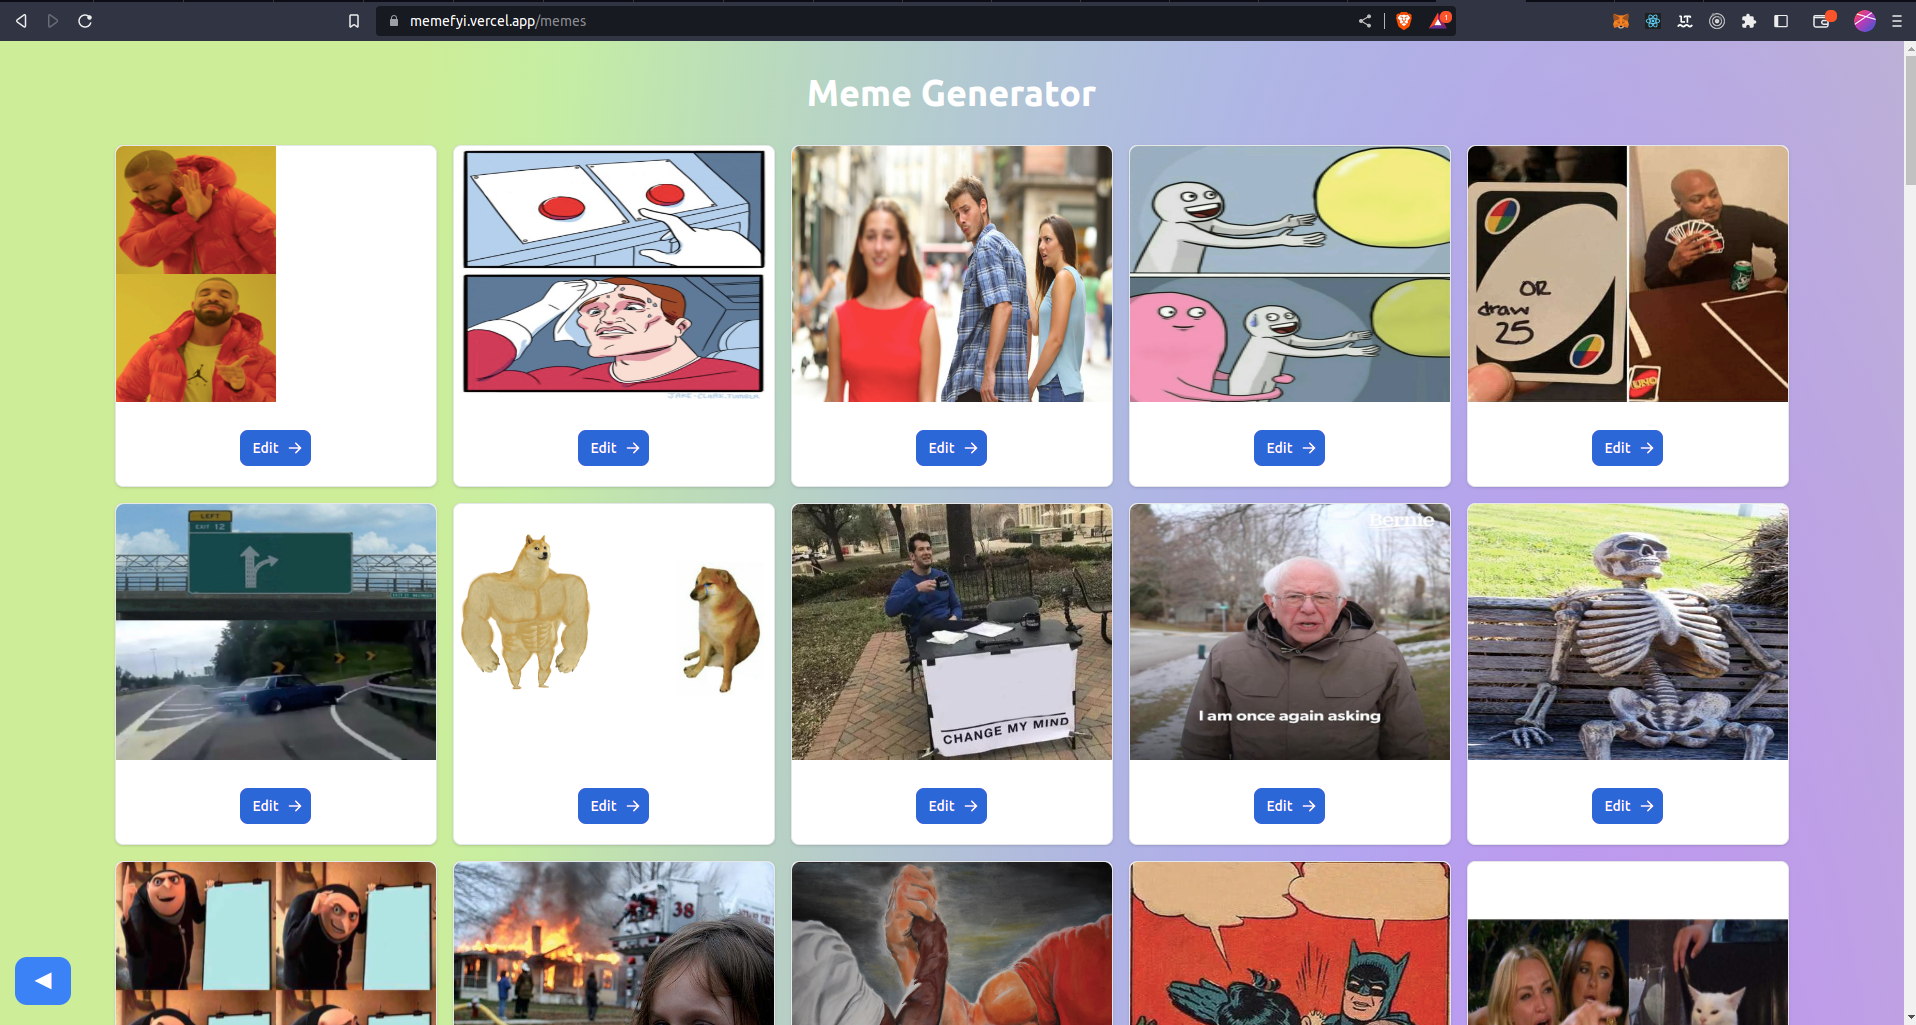The height and width of the screenshot is (1025, 1916).
Task: Edit the Distracted Boyfriend meme
Action: tap(951, 448)
